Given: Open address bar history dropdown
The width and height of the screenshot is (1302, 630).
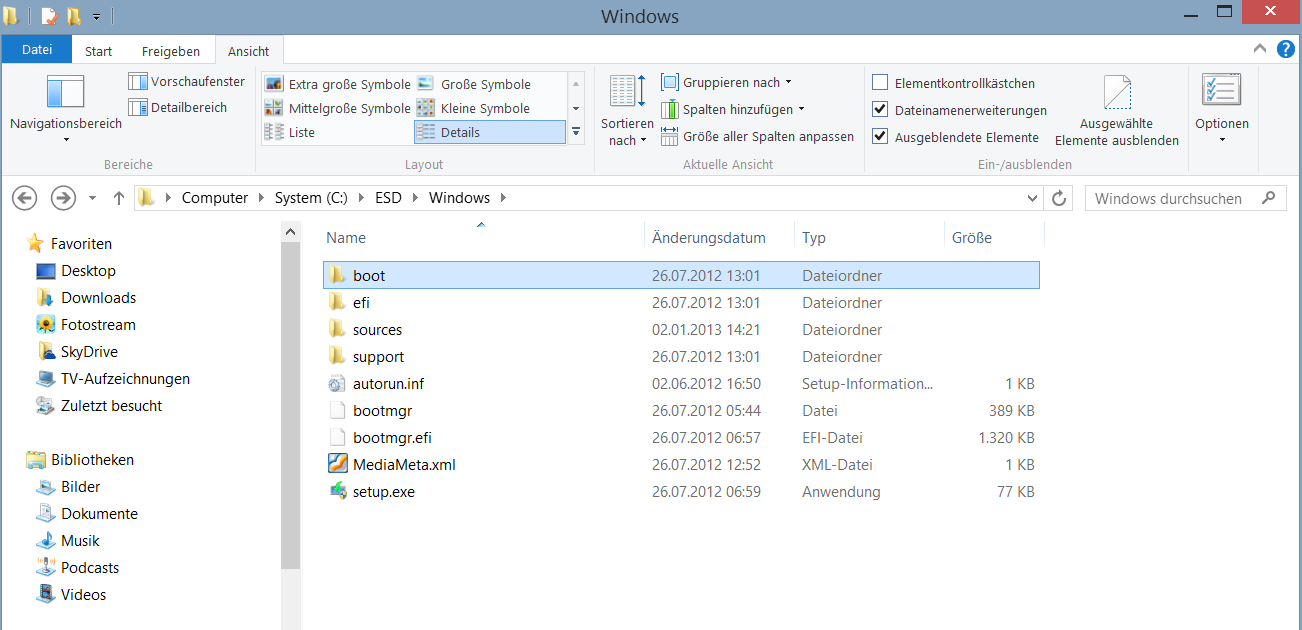Looking at the screenshot, I should coord(1034,198).
